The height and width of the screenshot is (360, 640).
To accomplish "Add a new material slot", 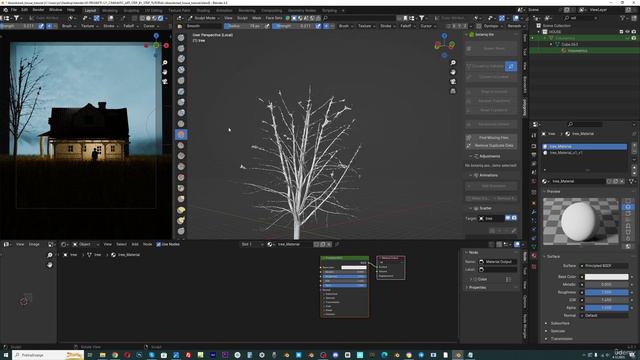I will pyautogui.click(x=634, y=145).
